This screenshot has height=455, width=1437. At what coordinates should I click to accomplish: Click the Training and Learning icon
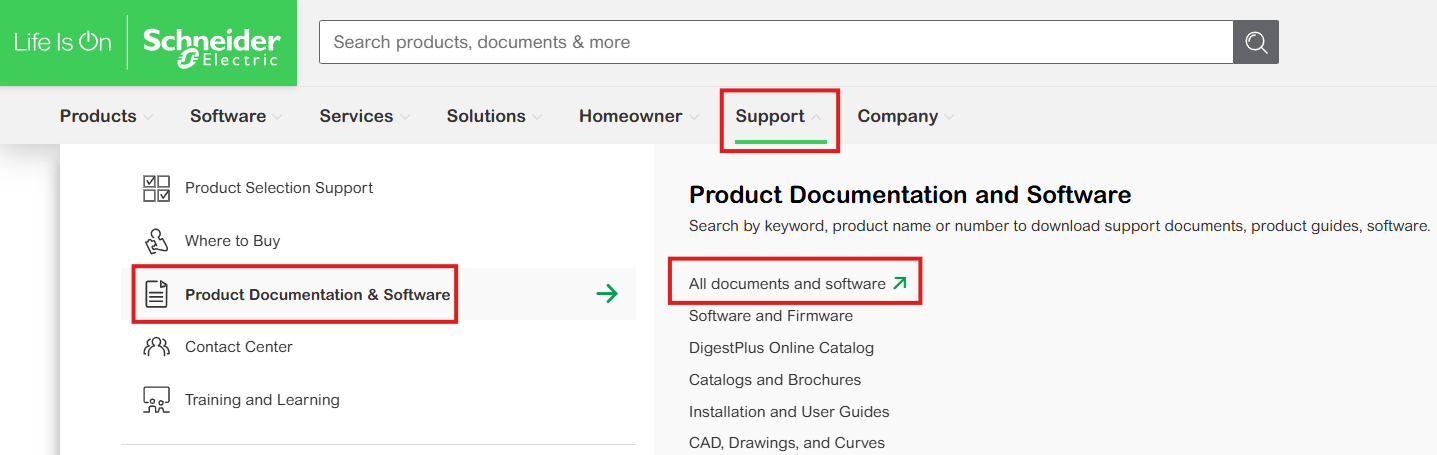click(x=157, y=400)
